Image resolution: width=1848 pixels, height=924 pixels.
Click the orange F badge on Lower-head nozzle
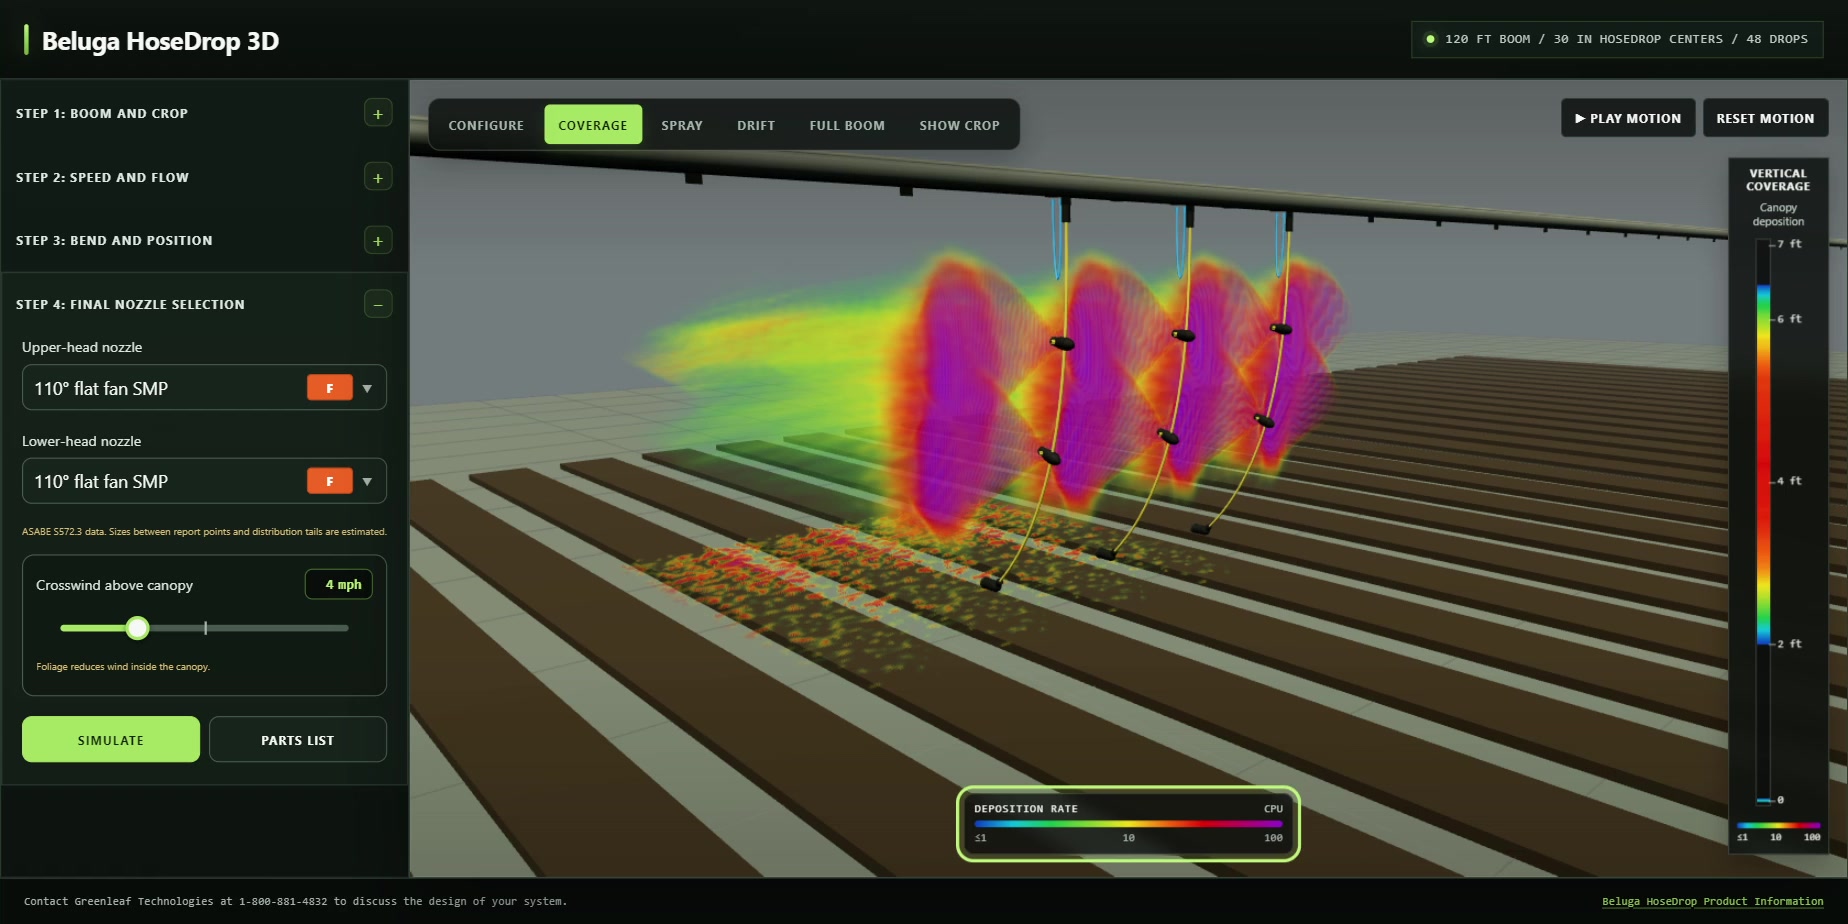(330, 481)
